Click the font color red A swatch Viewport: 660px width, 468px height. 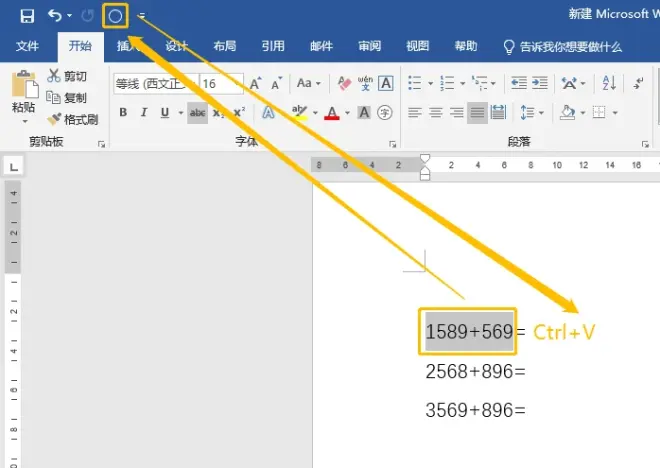(x=332, y=113)
